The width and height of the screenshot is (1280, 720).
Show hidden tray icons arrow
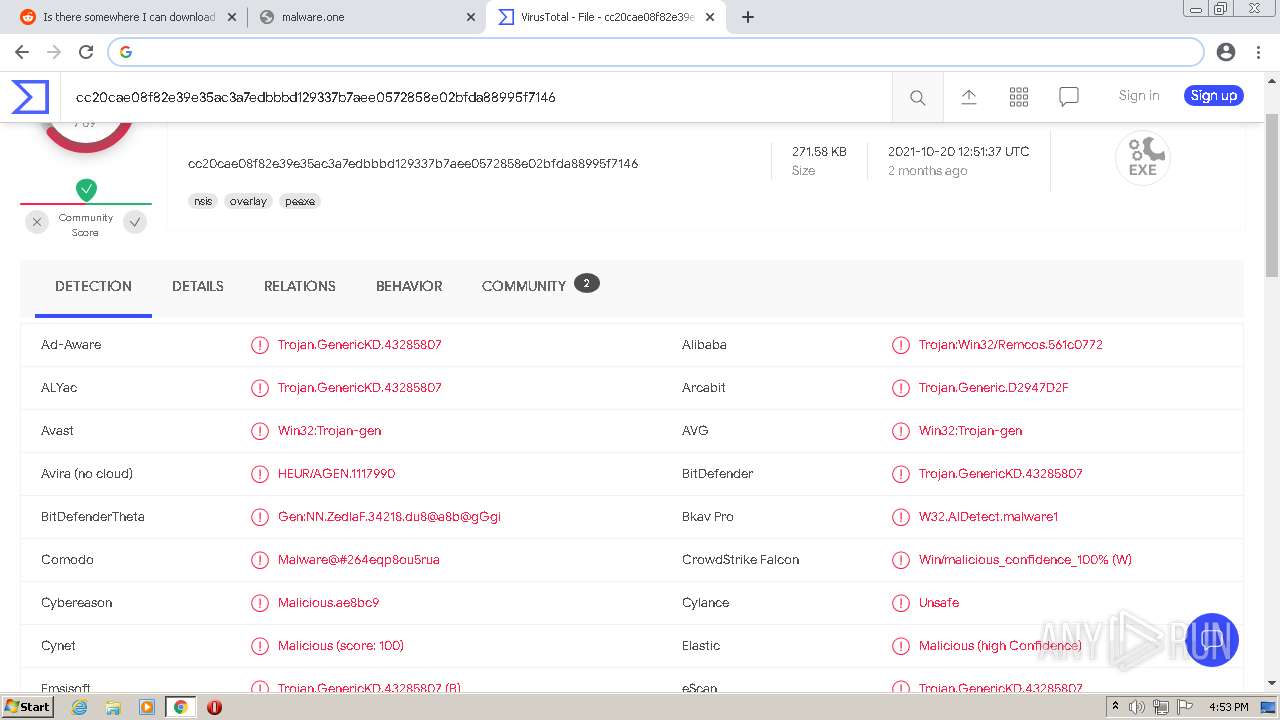point(1115,707)
